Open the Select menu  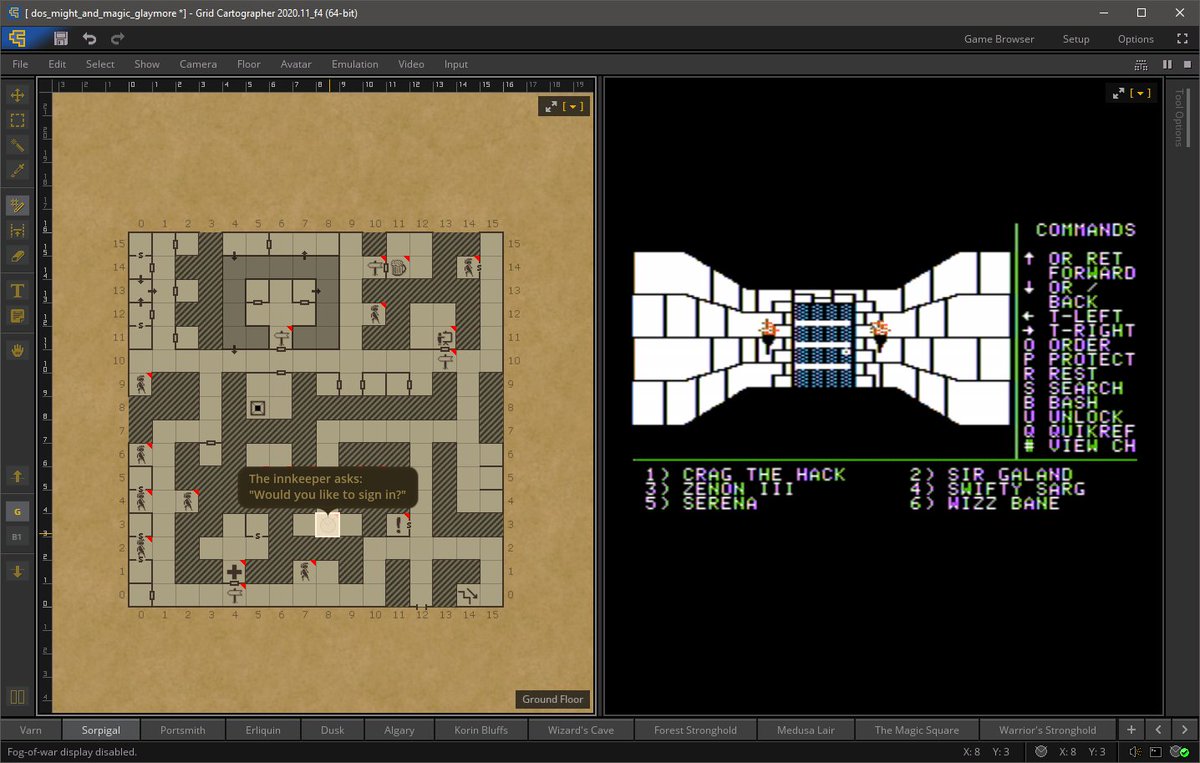coord(100,64)
